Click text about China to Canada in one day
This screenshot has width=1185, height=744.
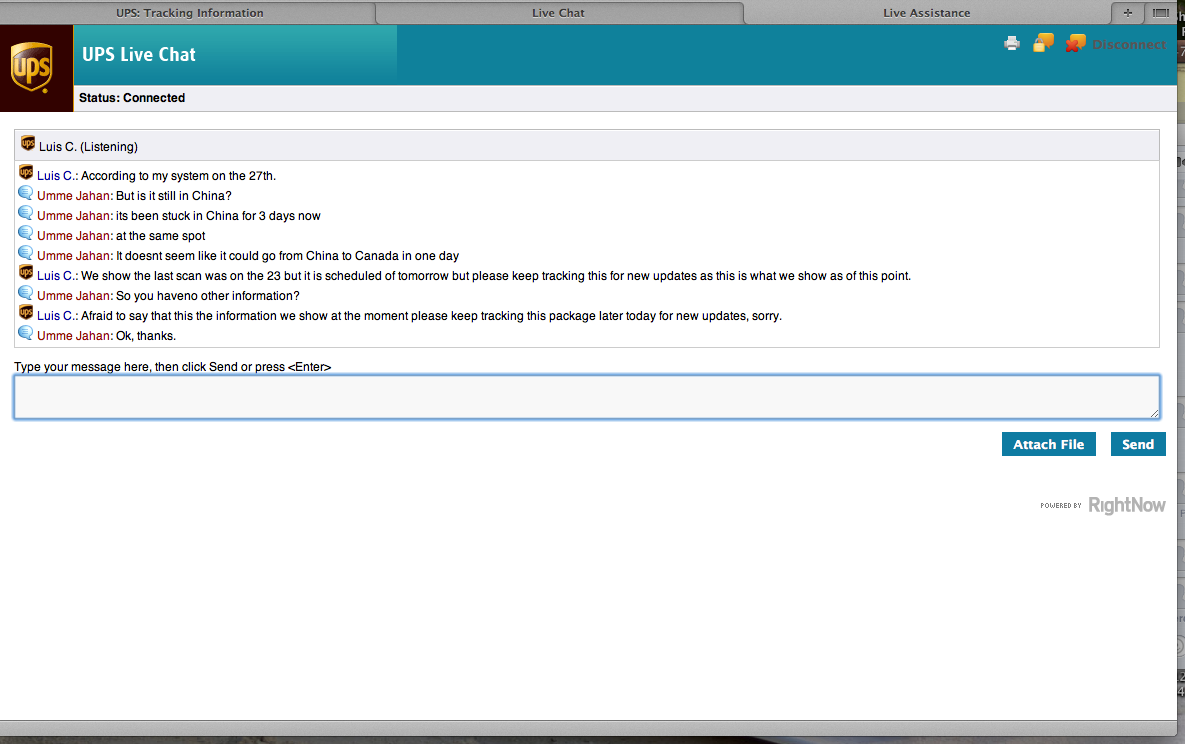tap(287, 256)
